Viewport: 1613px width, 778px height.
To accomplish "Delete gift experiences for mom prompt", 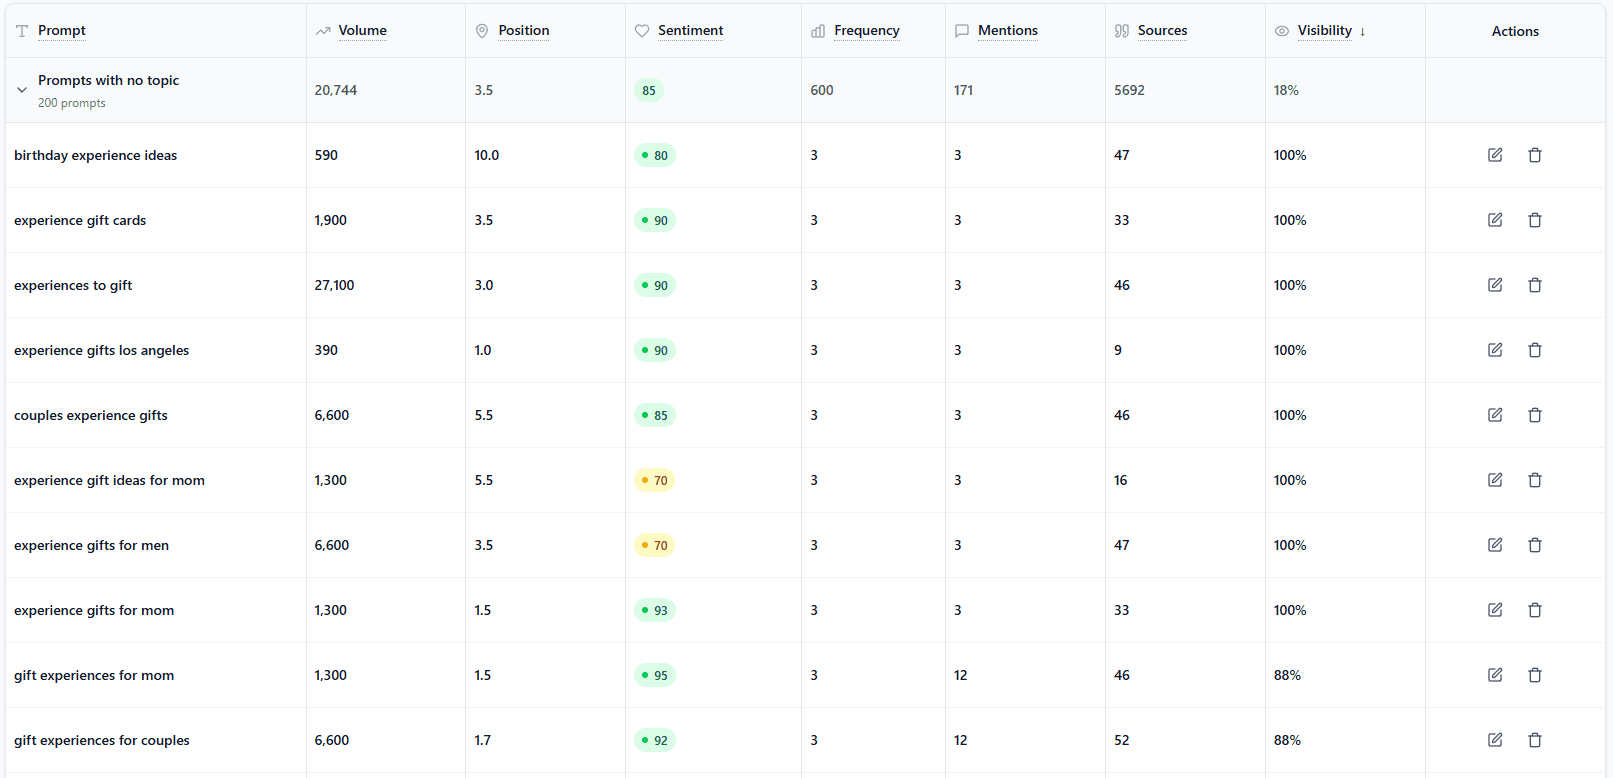I will [x=1535, y=675].
